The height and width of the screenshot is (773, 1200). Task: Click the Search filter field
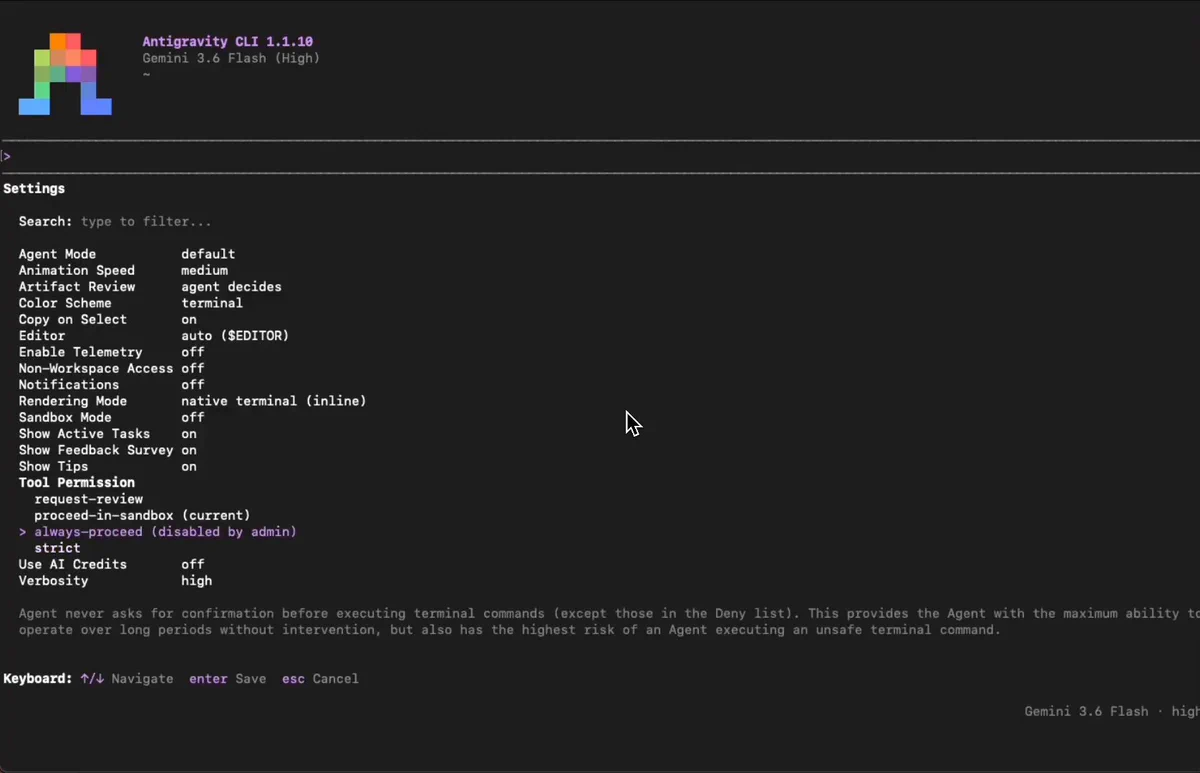(x=115, y=221)
